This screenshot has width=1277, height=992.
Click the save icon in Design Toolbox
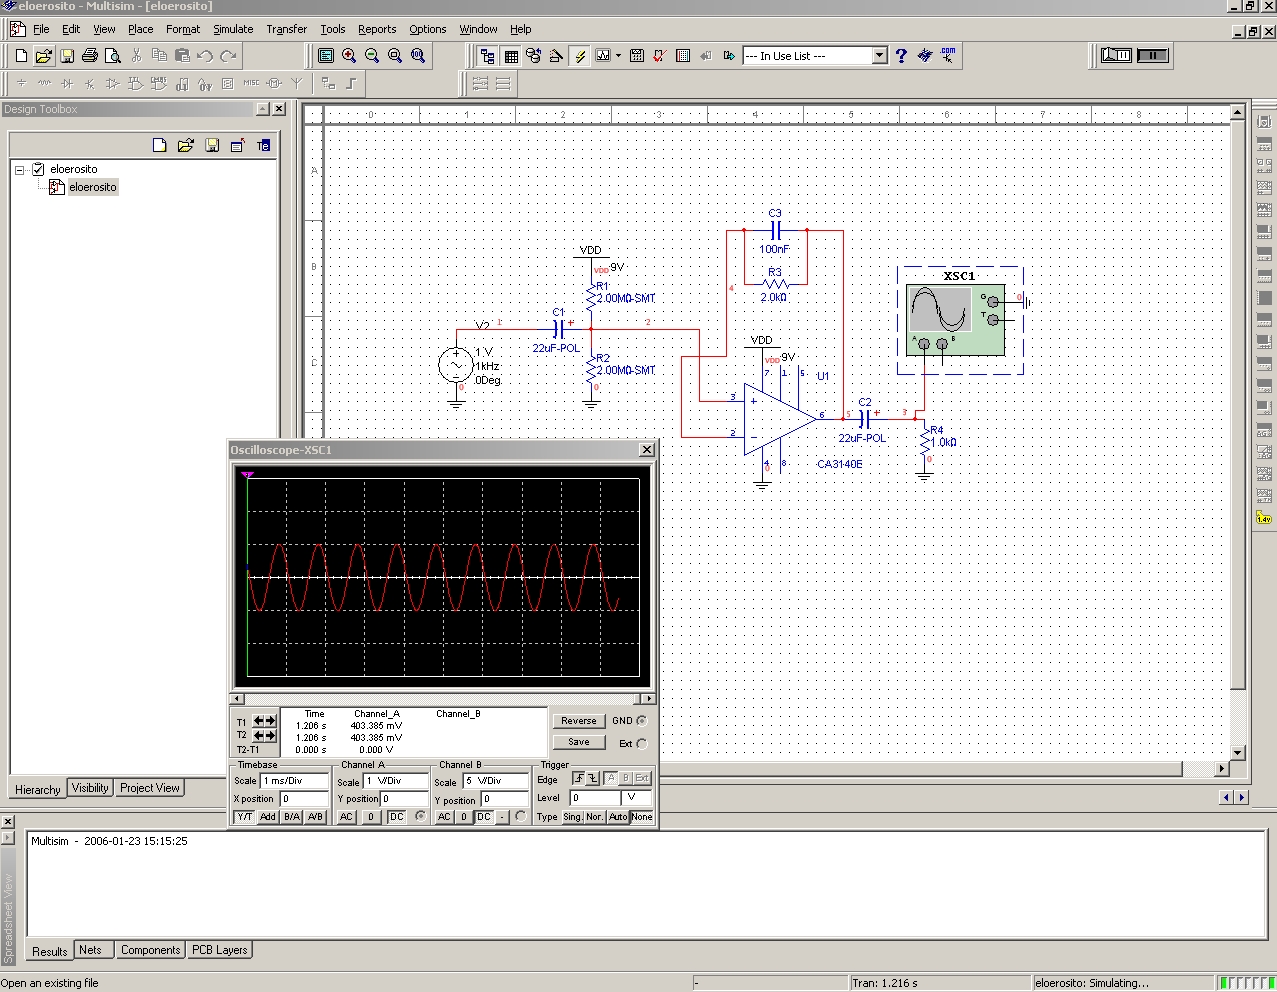[212, 146]
